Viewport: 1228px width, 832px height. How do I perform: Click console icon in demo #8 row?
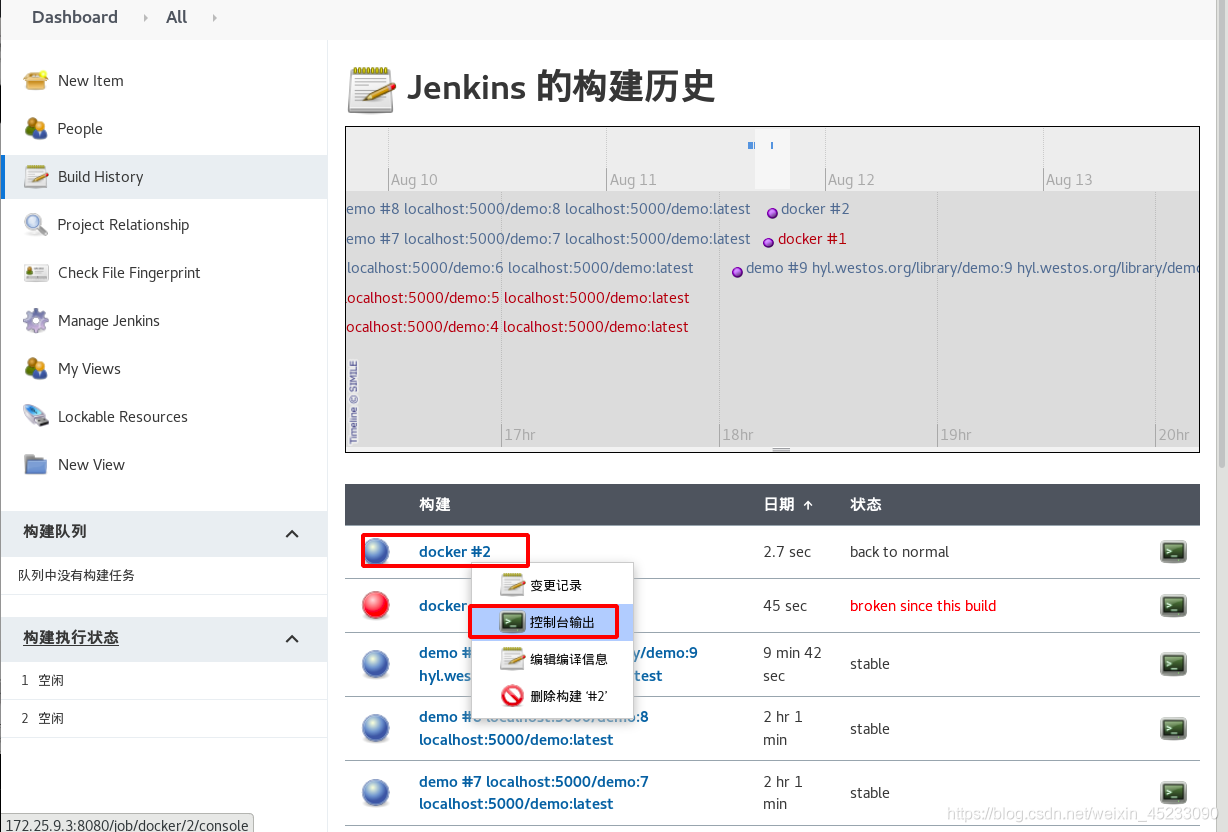pyautogui.click(x=1173, y=729)
